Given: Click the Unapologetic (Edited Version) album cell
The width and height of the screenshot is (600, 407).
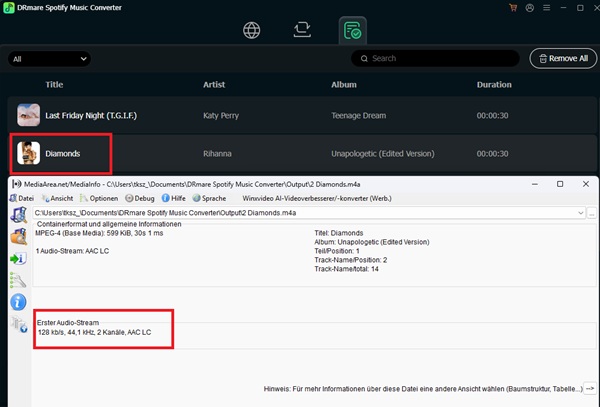Looking at the screenshot, I should pos(383,153).
